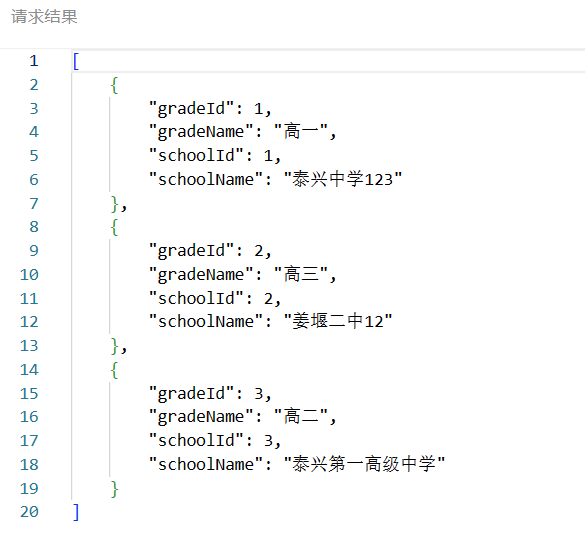Click the schoolName value 泰兴中学123
The width and height of the screenshot is (585, 545).
pos(343,179)
